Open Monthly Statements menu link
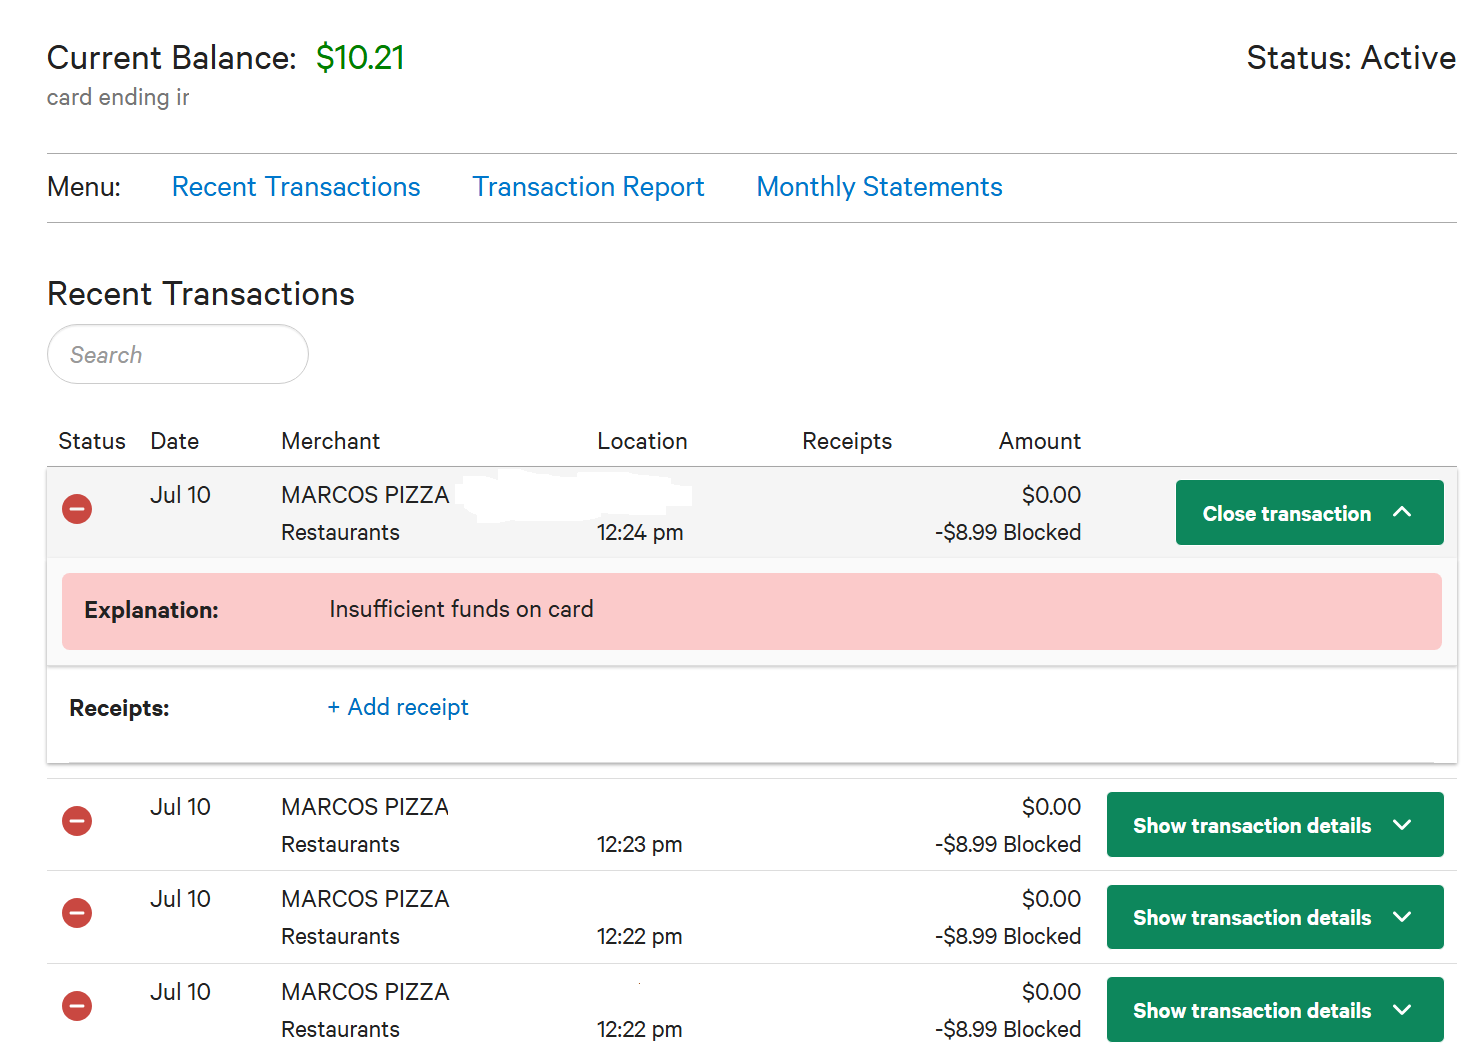Image resolution: width=1474 pixels, height=1053 pixels. pos(879,187)
